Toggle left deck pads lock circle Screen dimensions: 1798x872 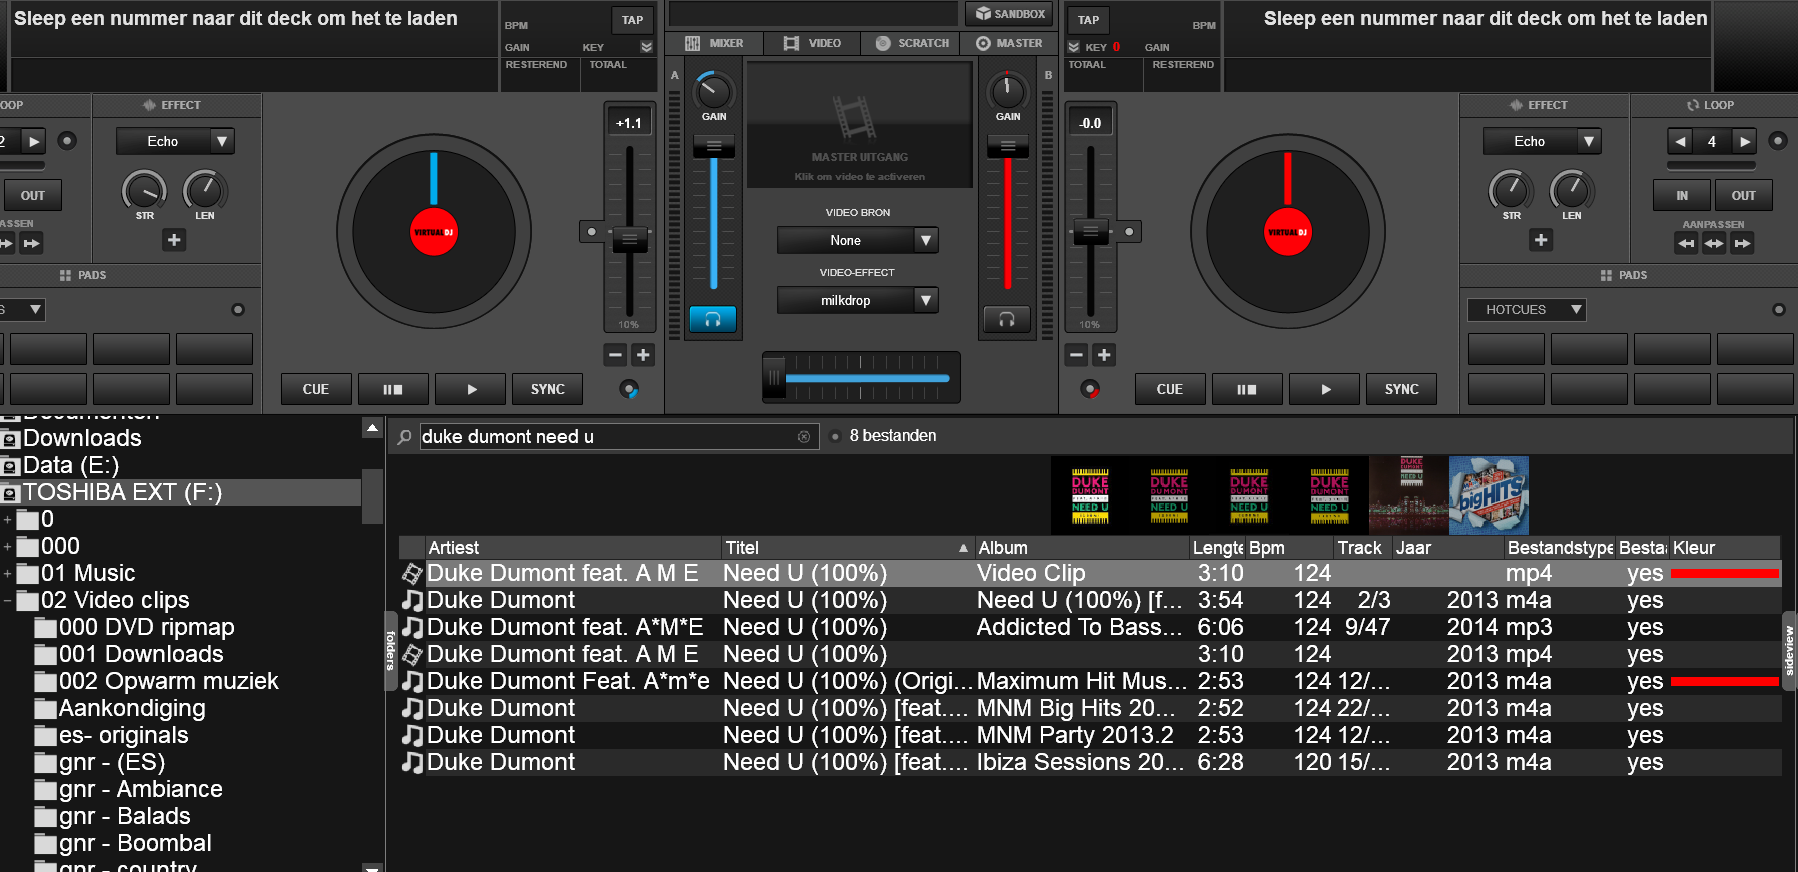tap(238, 310)
